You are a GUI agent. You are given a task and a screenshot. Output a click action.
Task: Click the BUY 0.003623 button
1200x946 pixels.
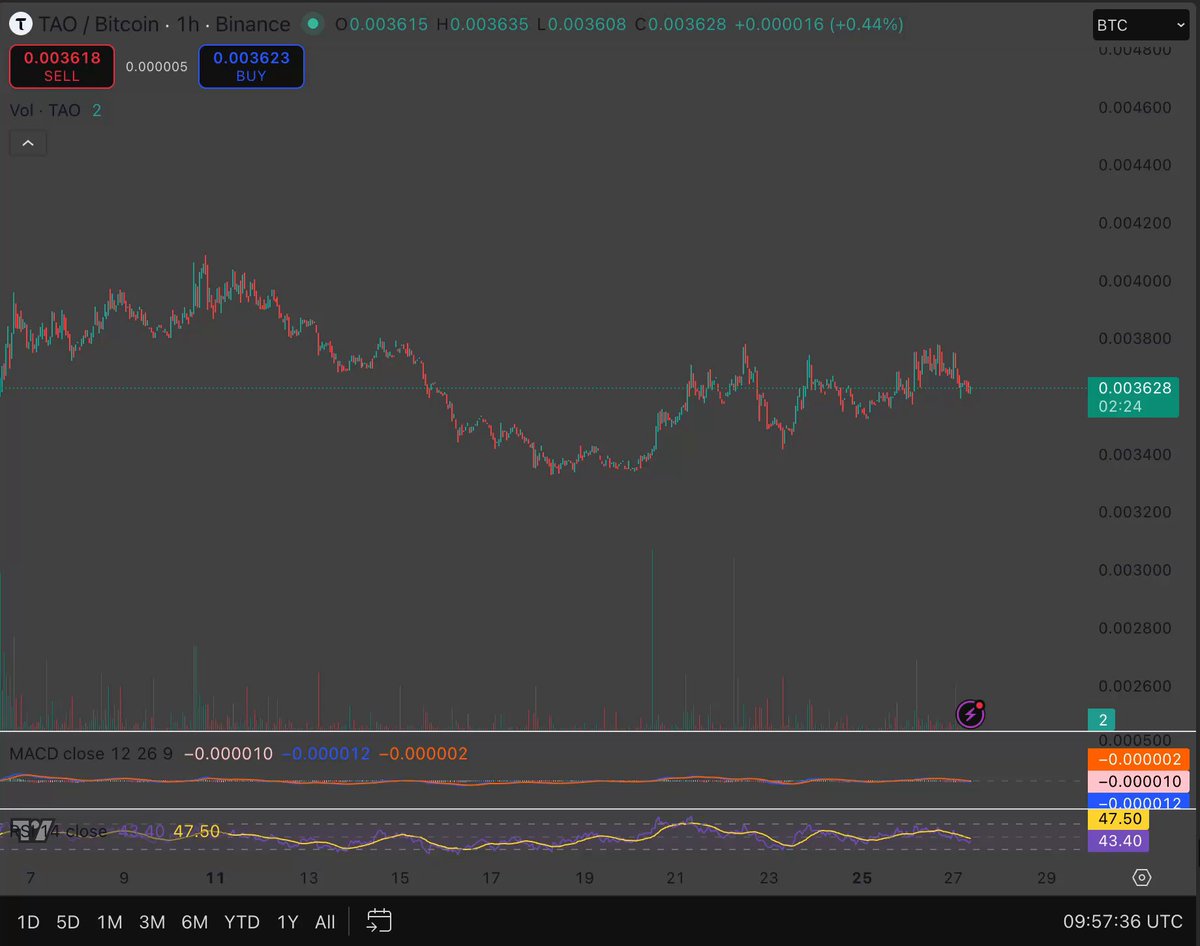click(251, 66)
